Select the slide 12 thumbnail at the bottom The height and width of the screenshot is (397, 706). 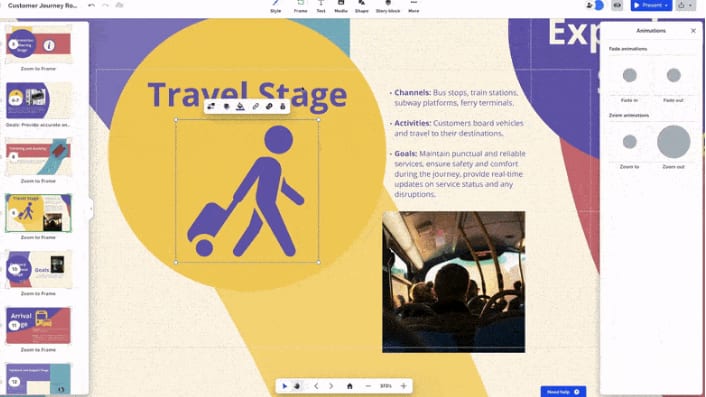(x=38, y=379)
